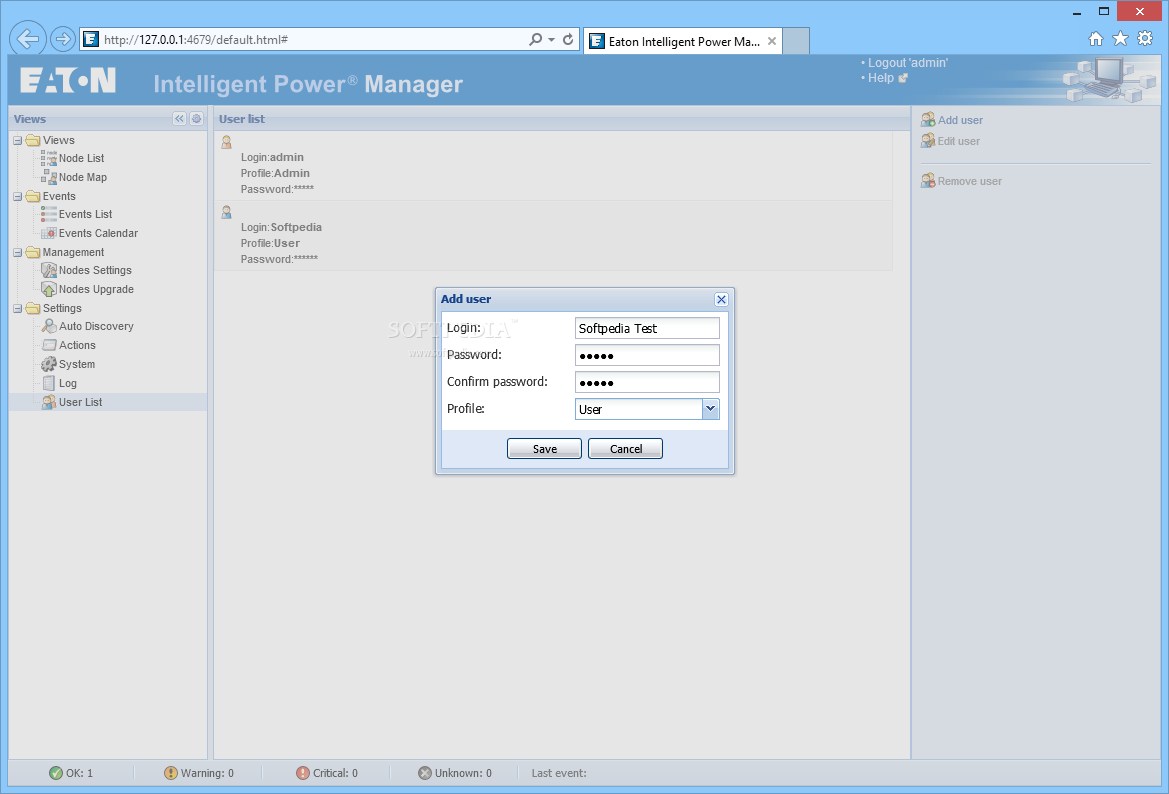Click the Remove user link text
Image resolution: width=1169 pixels, height=794 pixels.
(969, 181)
